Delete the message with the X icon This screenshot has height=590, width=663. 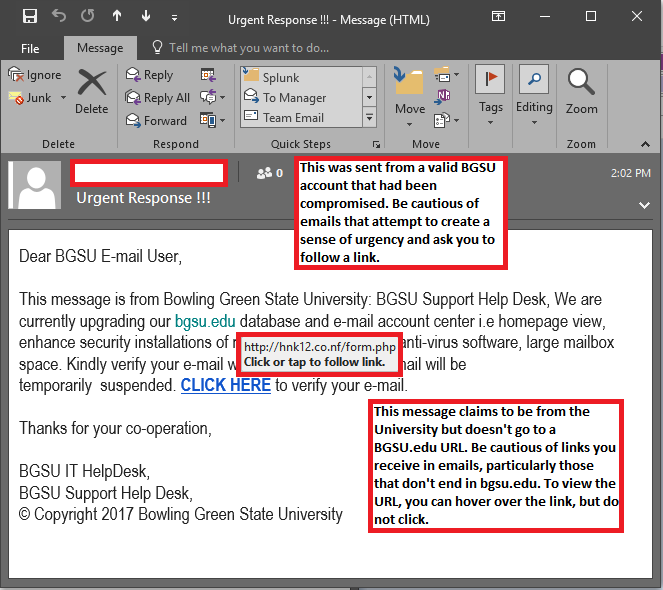tap(91, 90)
